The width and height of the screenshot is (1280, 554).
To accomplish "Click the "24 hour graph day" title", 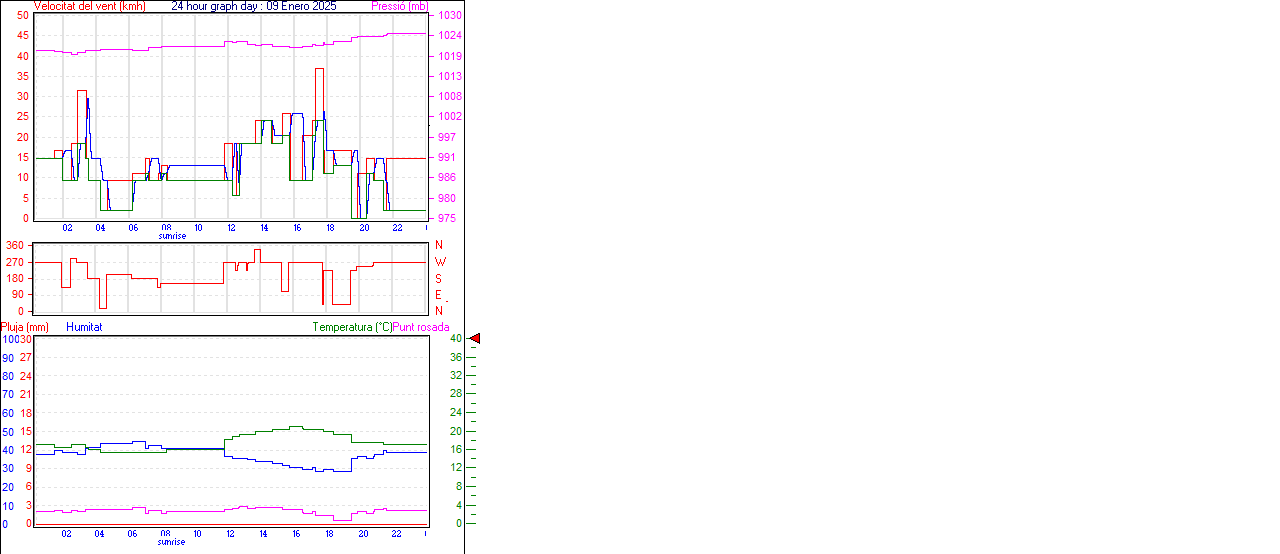I will click(x=216, y=6).
